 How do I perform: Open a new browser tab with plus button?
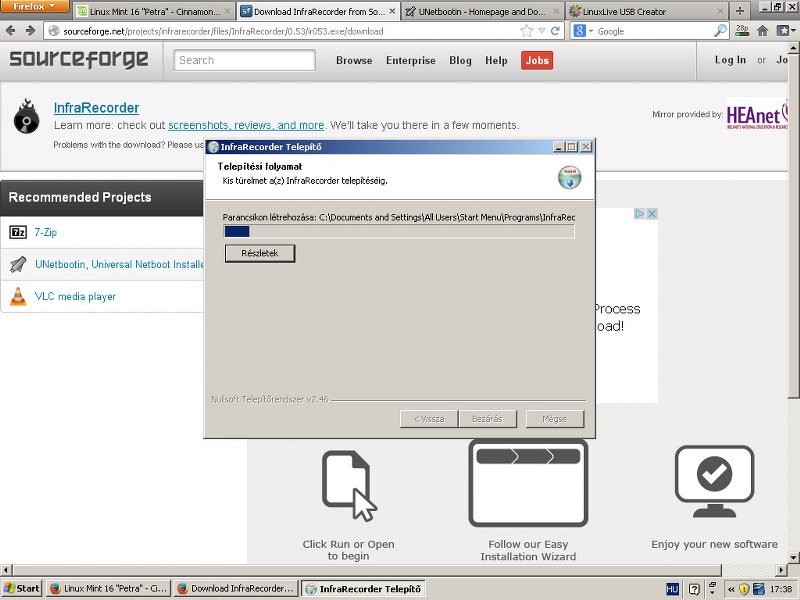pos(740,11)
